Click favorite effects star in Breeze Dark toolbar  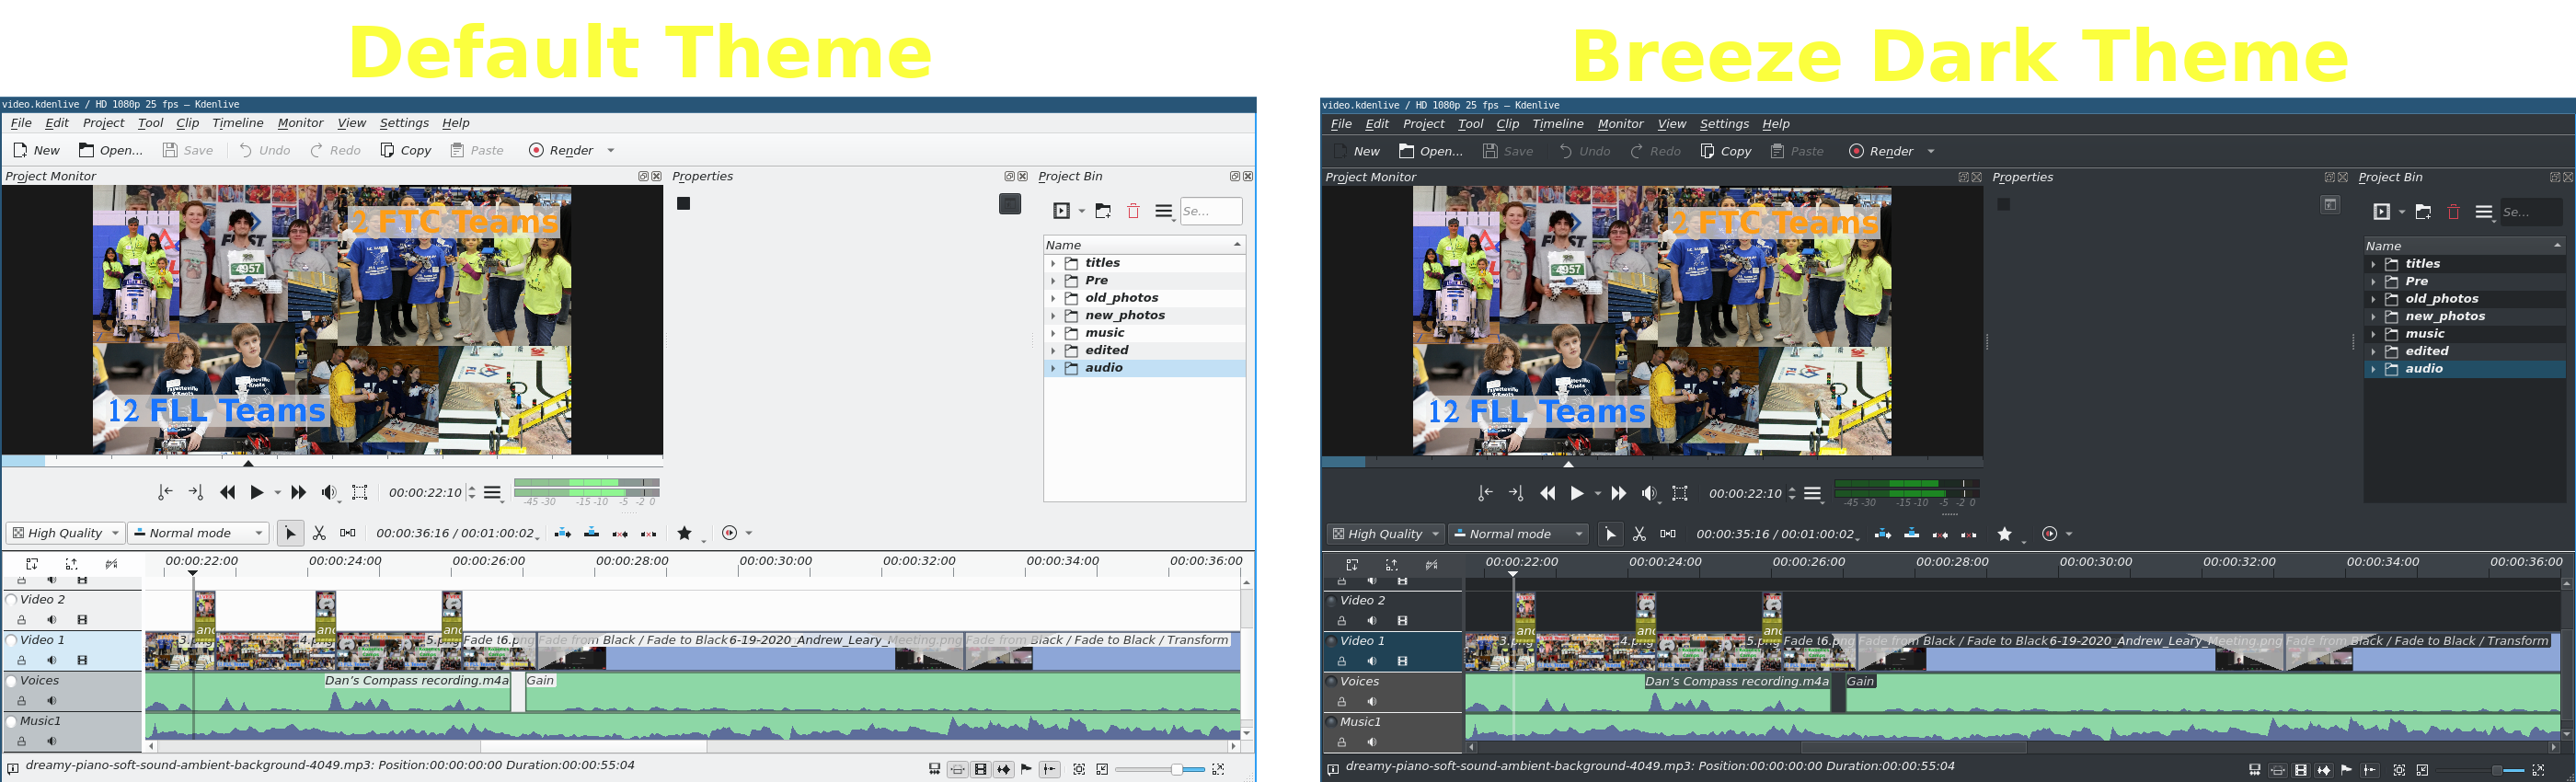(2005, 534)
